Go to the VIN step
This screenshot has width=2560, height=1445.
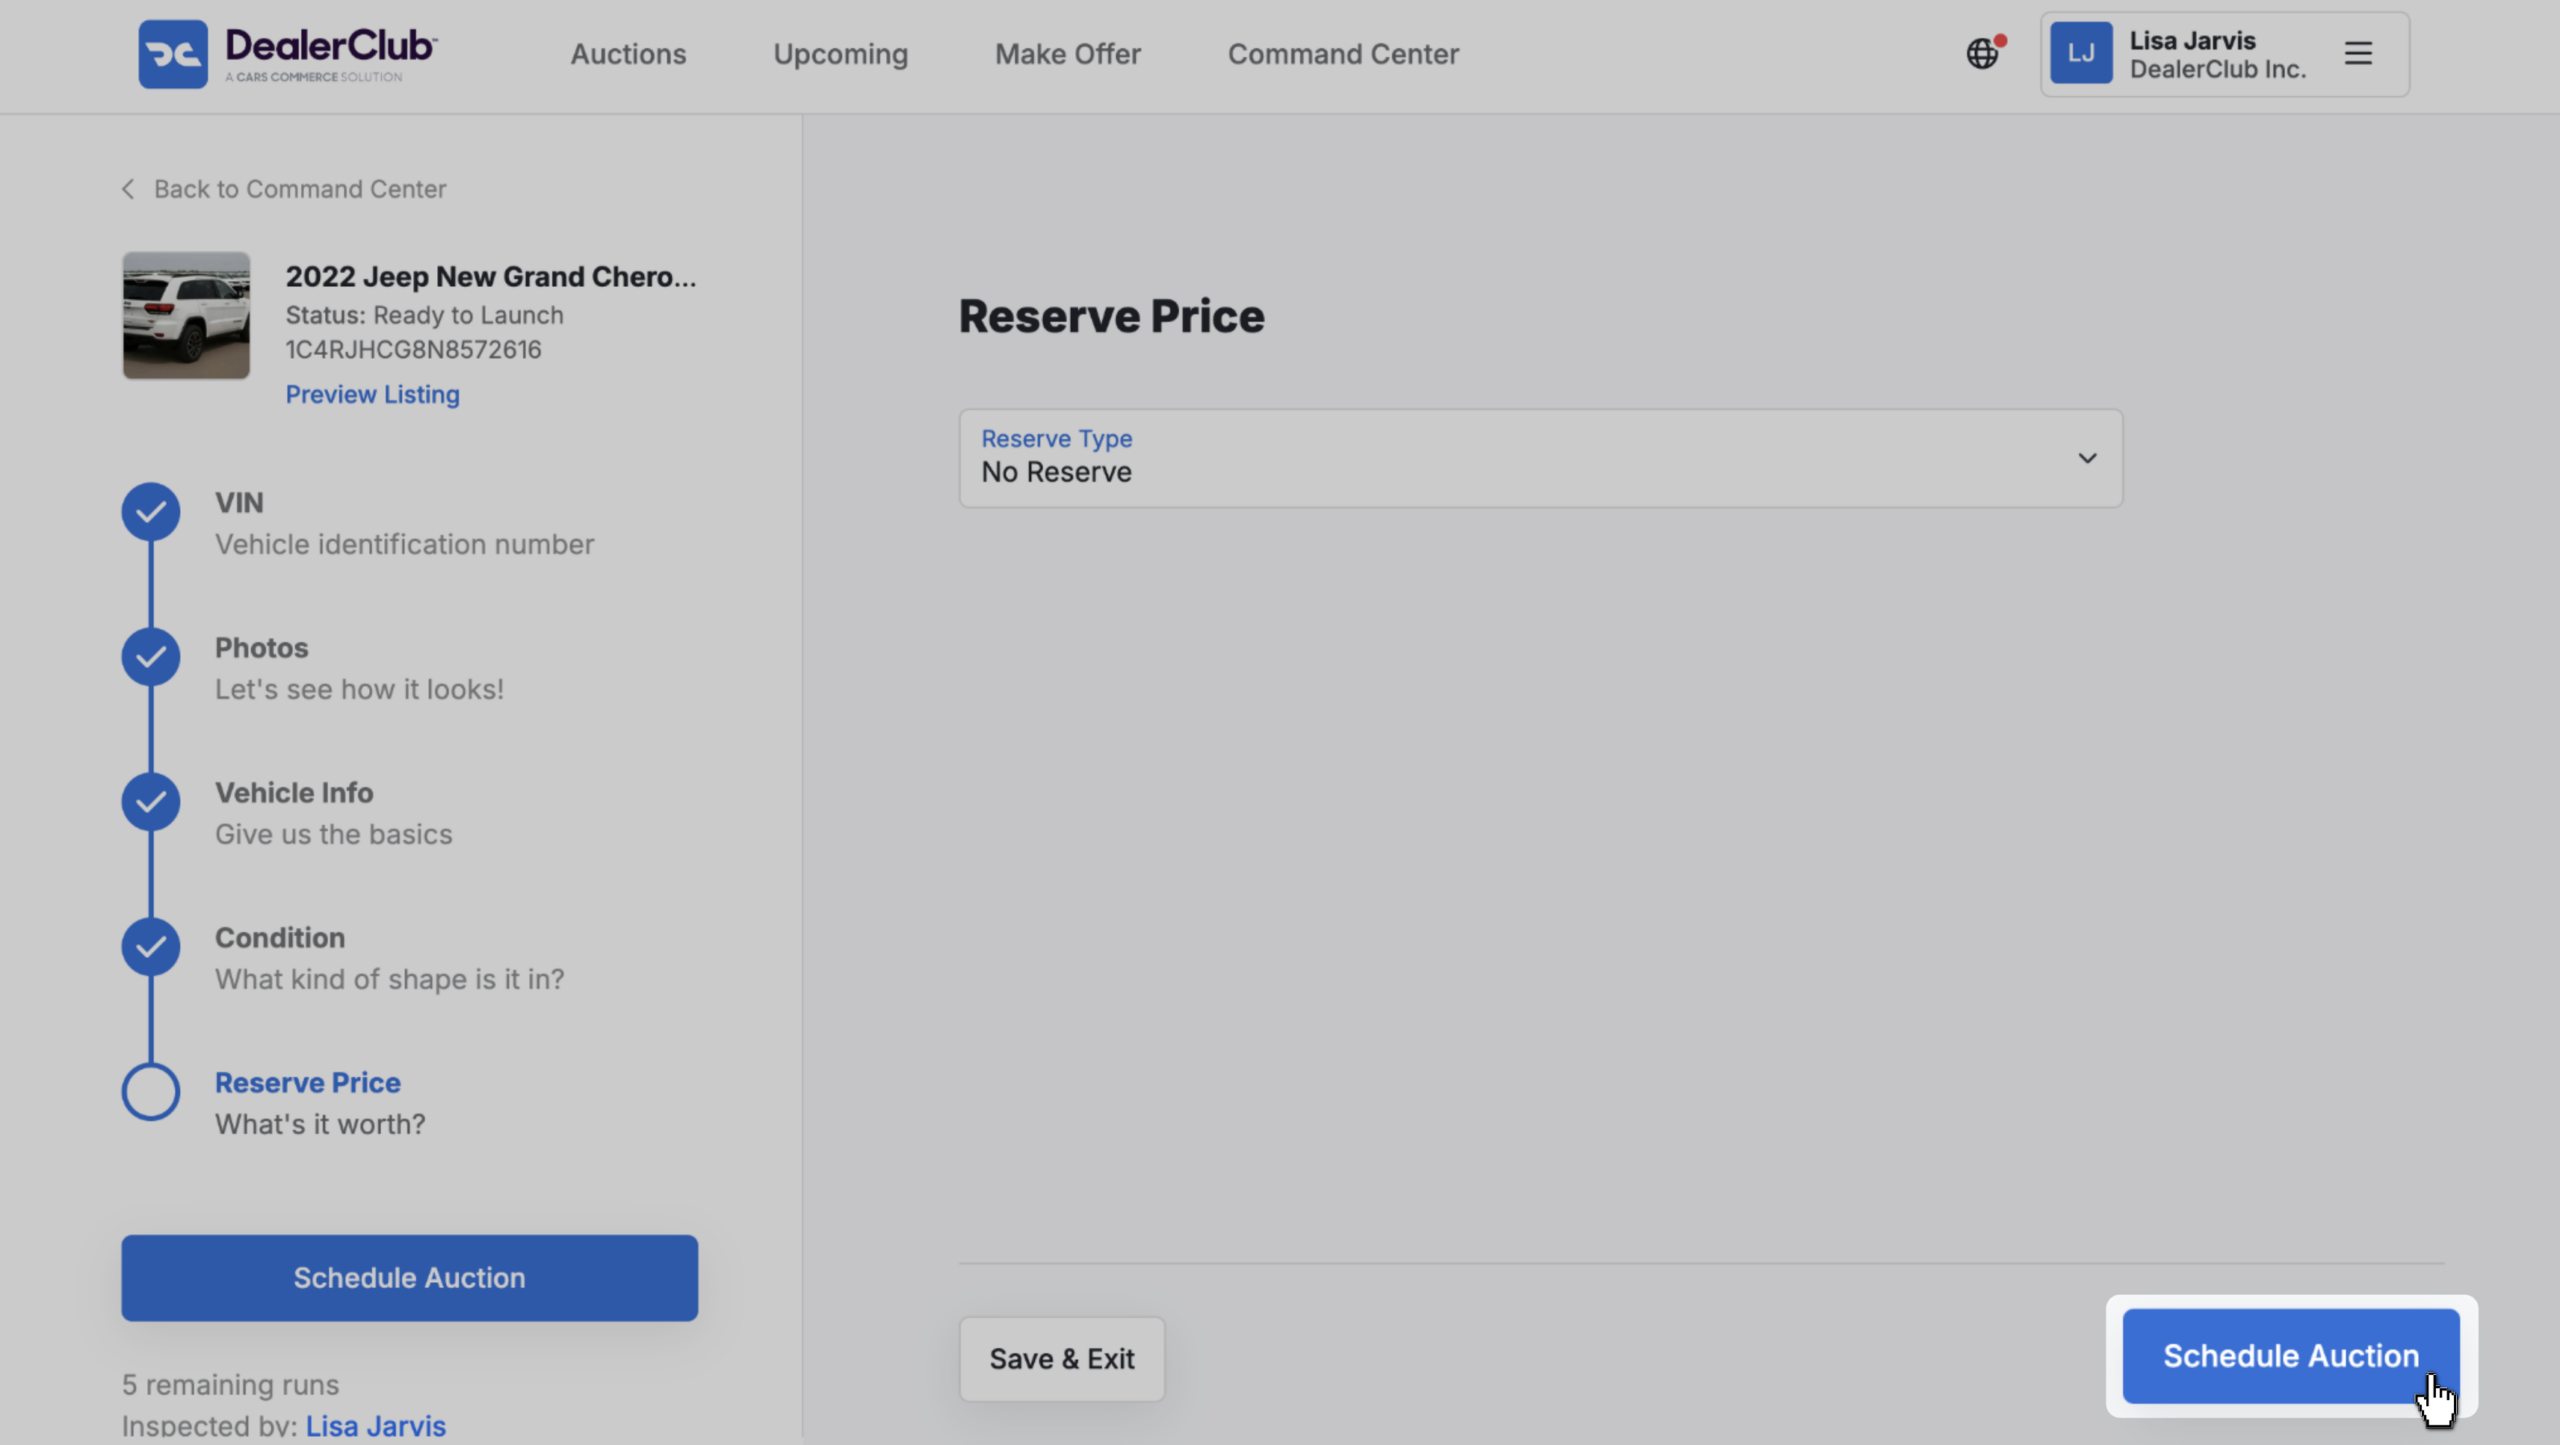click(x=239, y=503)
